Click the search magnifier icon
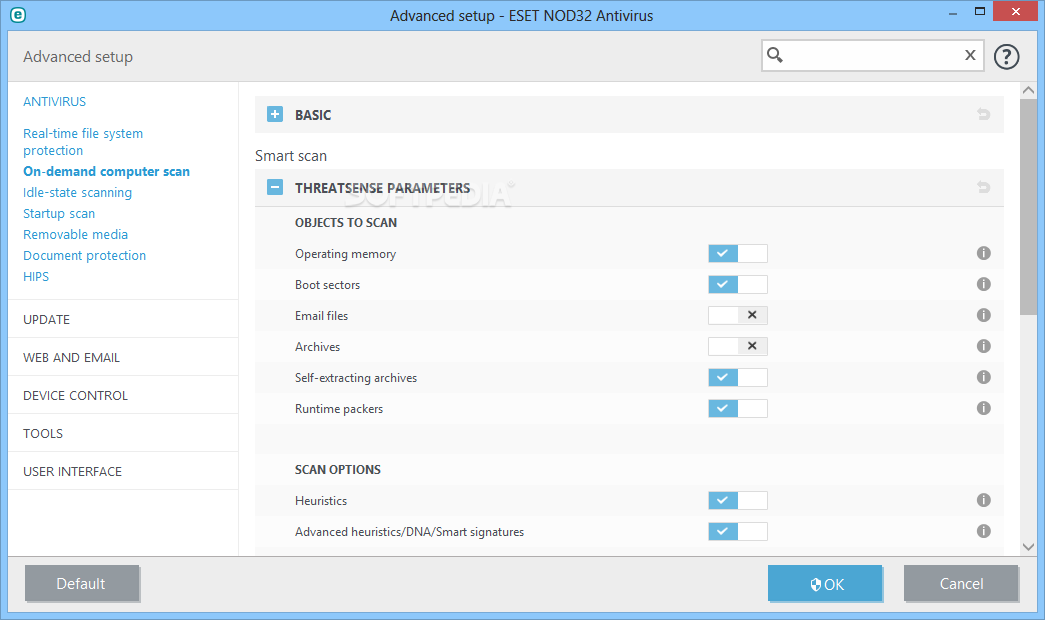The height and width of the screenshot is (620, 1045). pos(774,55)
